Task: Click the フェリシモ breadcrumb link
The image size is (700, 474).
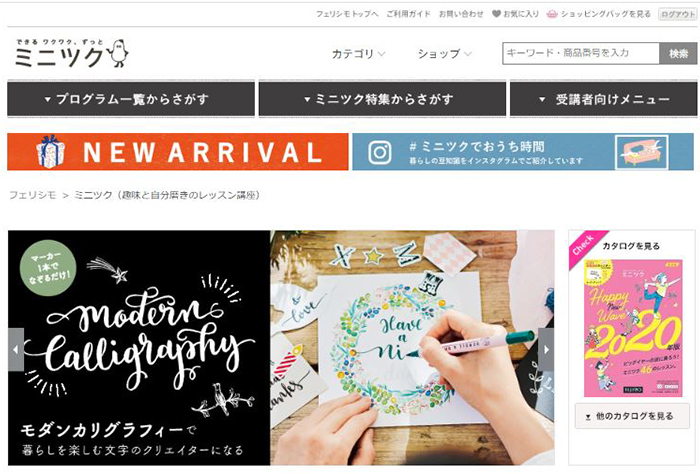Action: (33, 195)
